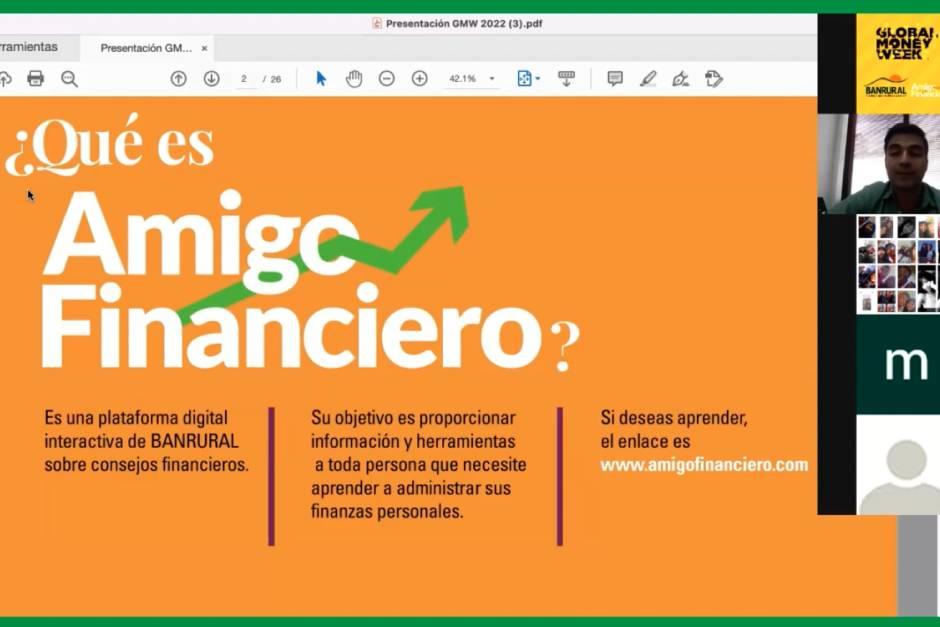Open the find text magnifier tool
This screenshot has width=940, height=627.
point(69,78)
